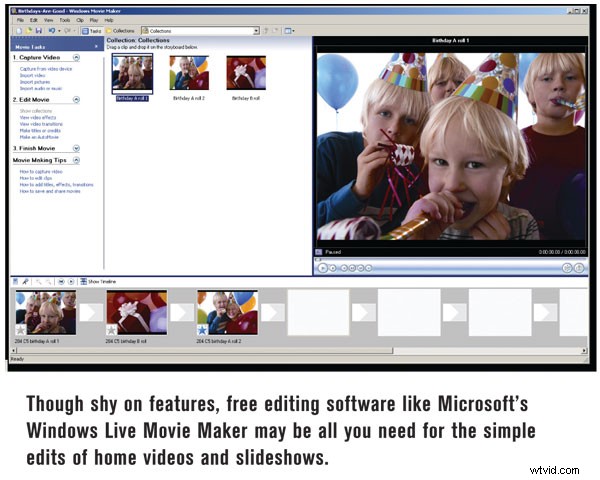Collapse the Movie Making Tips section
The width and height of the screenshot is (600, 480).
tap(76, 160)
